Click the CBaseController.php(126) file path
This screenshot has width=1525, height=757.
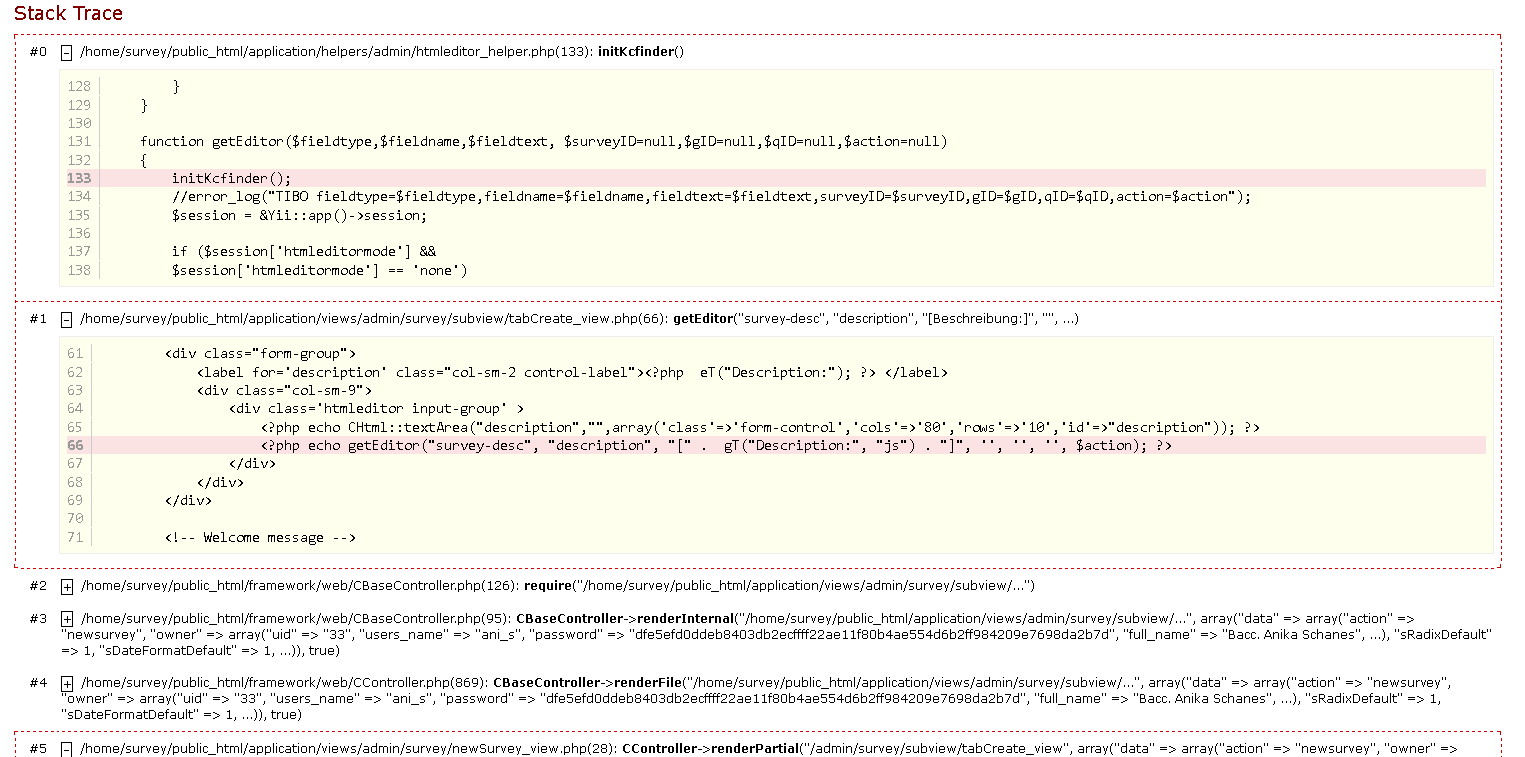[299, 586]
